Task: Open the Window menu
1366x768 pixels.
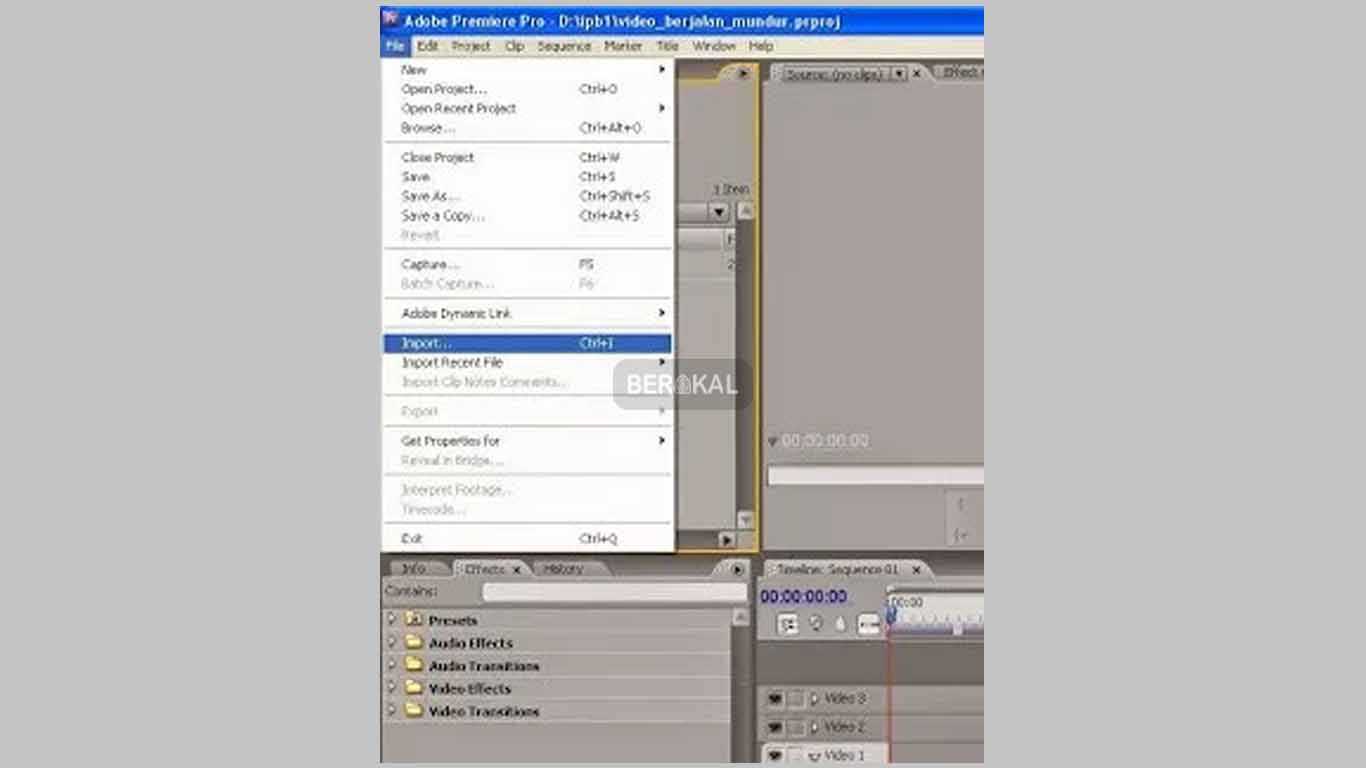Action: [x=714, y=46]
